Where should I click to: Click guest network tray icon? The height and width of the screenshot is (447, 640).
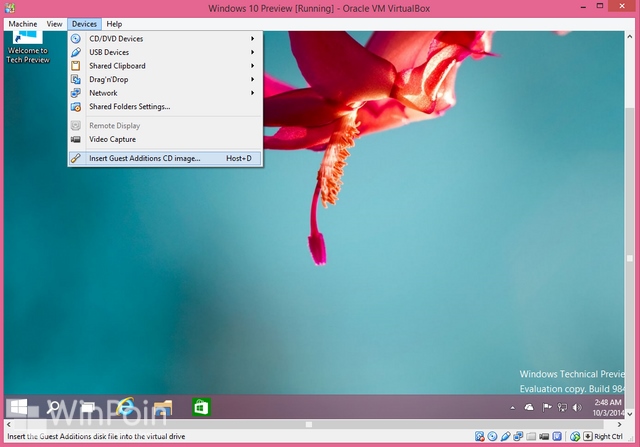click(562, 407)
